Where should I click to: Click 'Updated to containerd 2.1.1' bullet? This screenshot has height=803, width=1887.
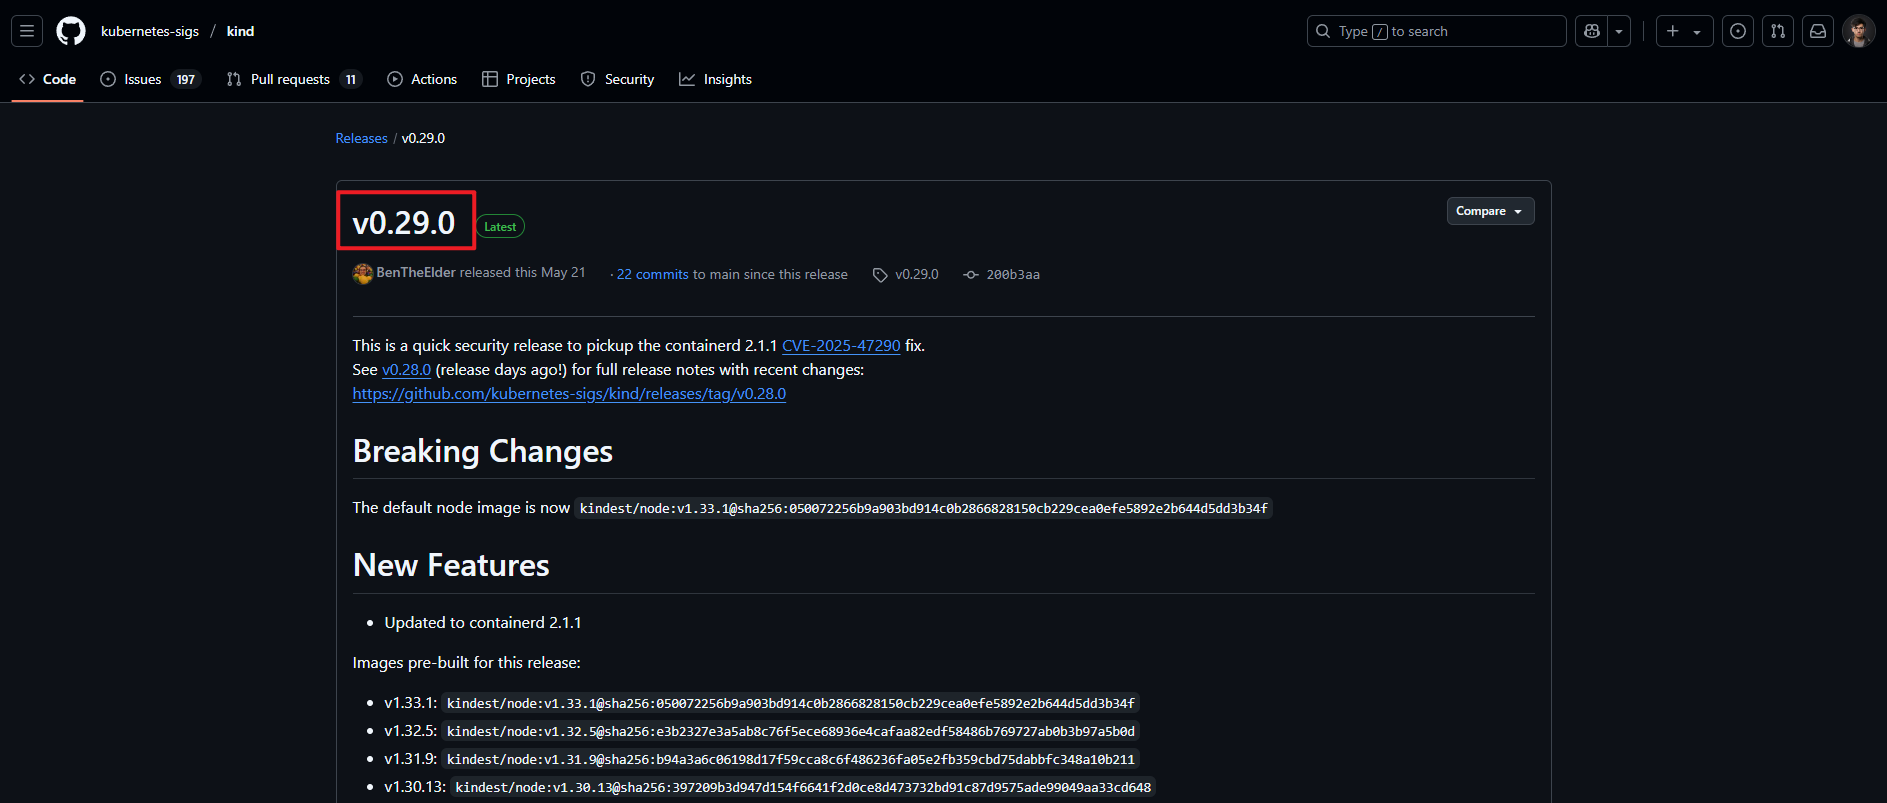(x=483, y=623)
